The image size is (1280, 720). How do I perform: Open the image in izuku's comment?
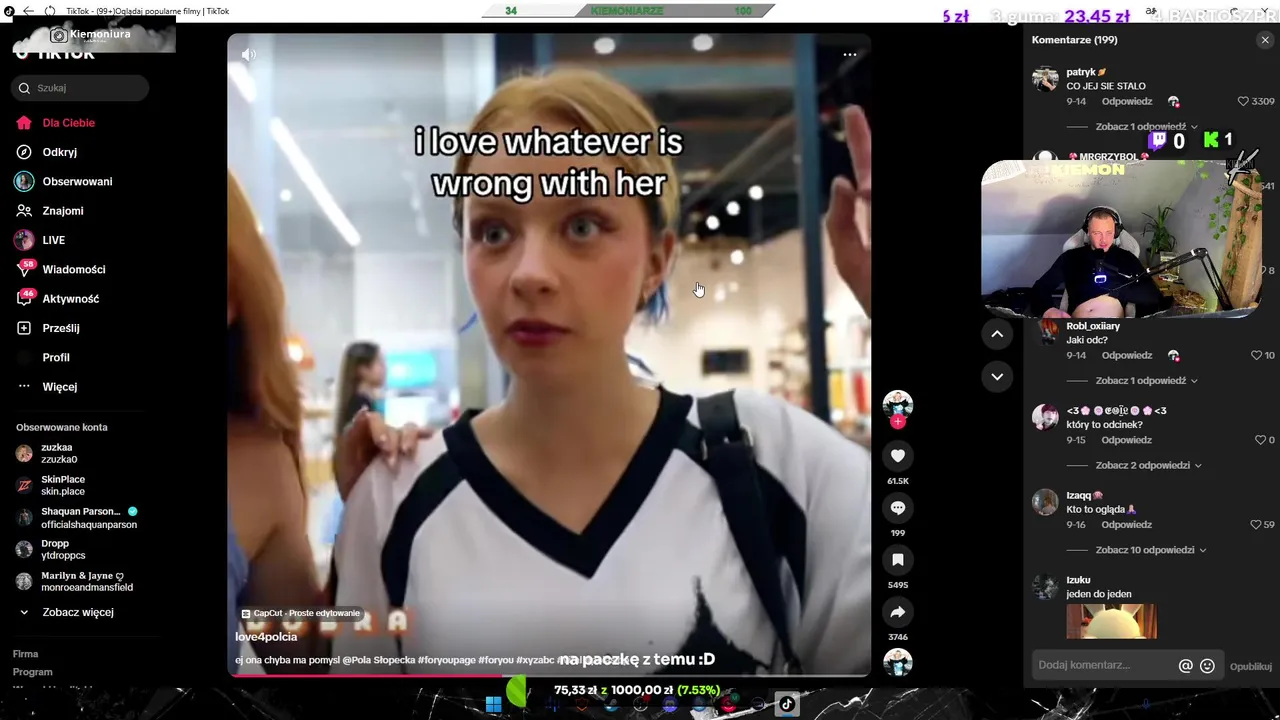1111,621
